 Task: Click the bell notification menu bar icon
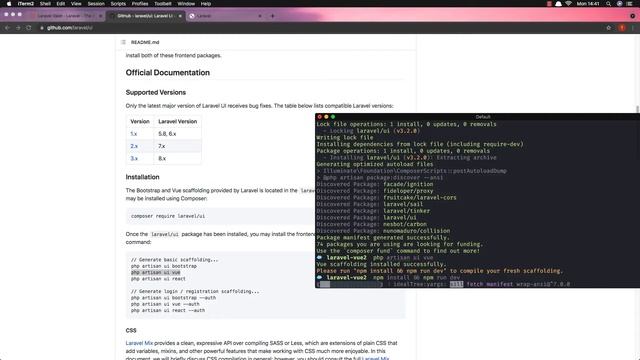pyautogui.click(x=558, y=4)
